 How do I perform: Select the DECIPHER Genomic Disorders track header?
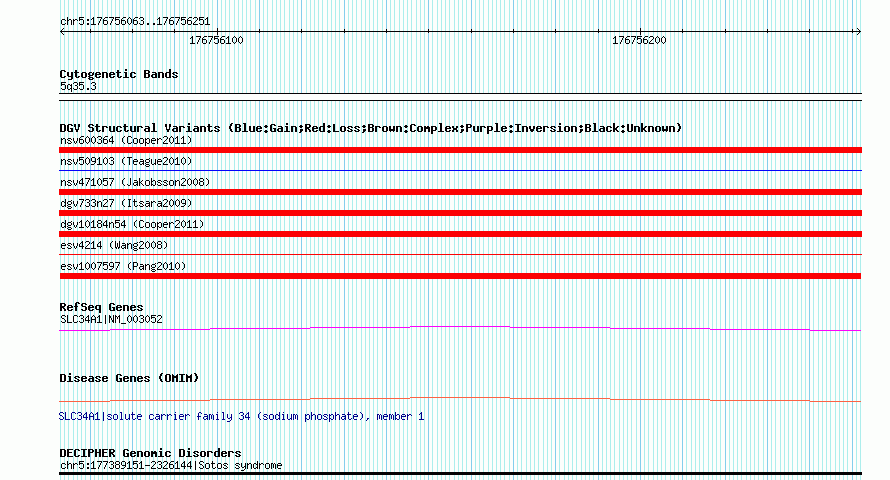click(150, 453)
